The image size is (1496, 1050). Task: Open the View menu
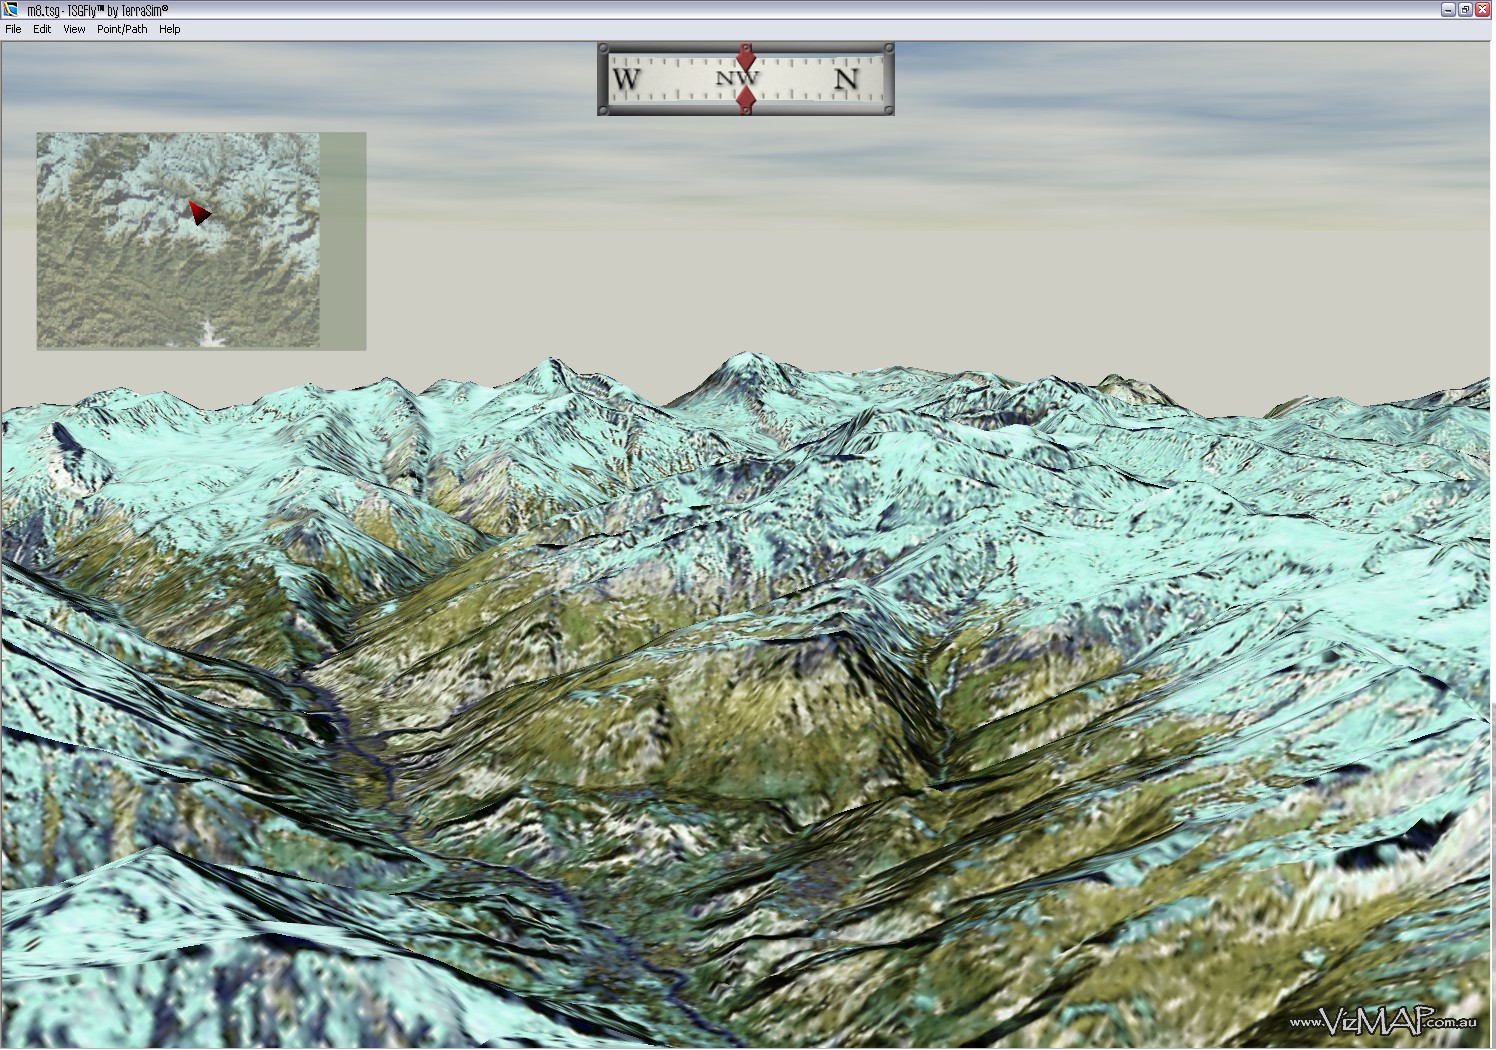74,29
